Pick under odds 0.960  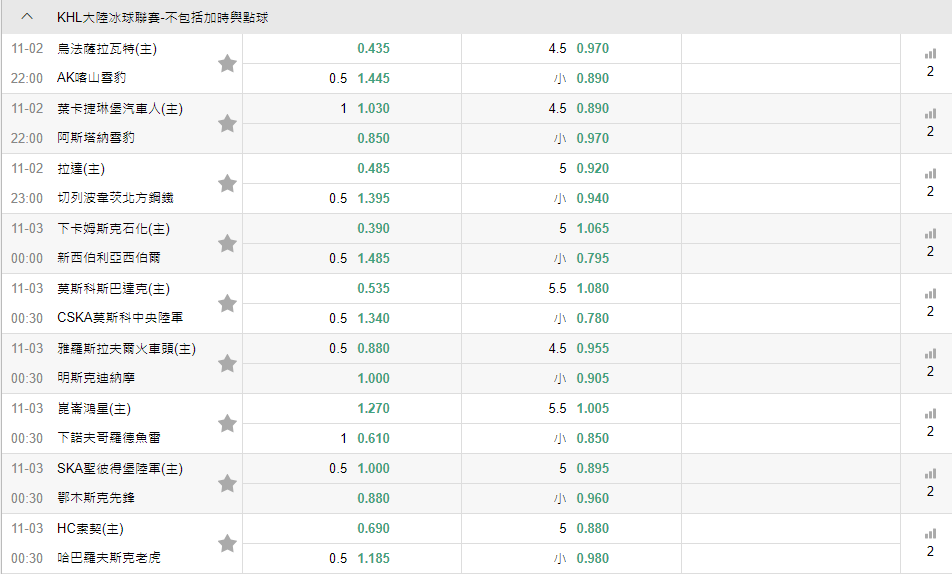point(593,499)
